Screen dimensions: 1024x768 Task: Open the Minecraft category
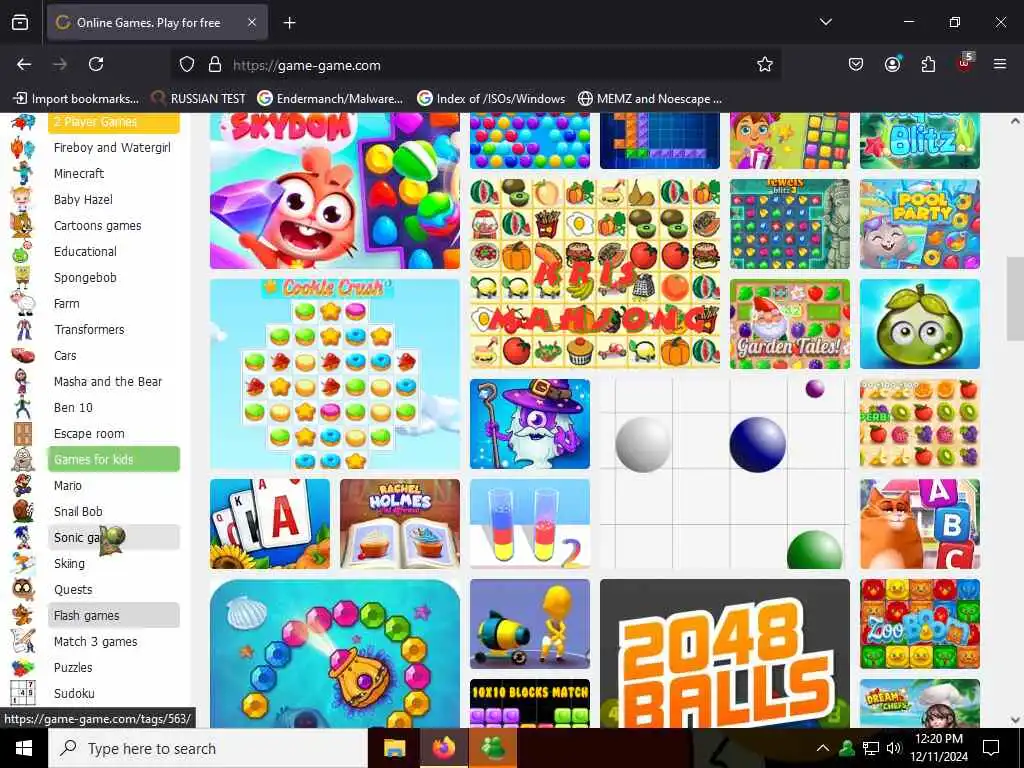click(79, 174)
